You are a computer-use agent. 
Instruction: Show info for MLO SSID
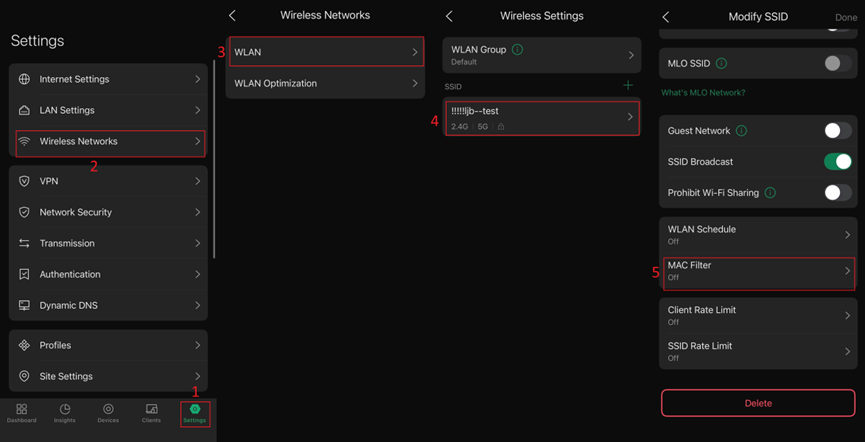point(721,63)
